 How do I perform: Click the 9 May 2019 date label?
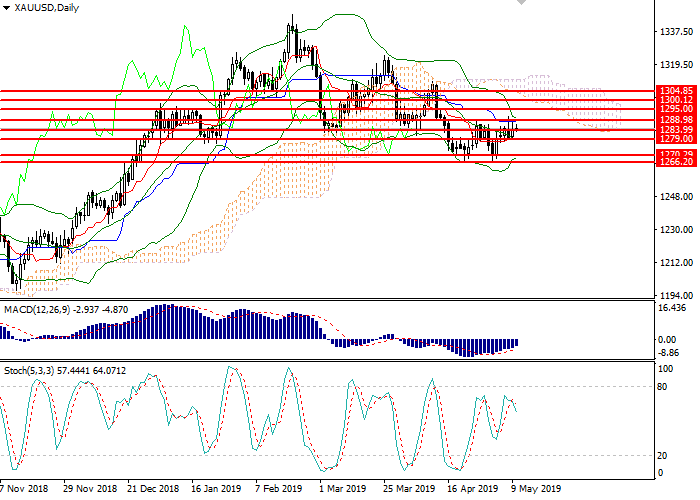(534, 490)
